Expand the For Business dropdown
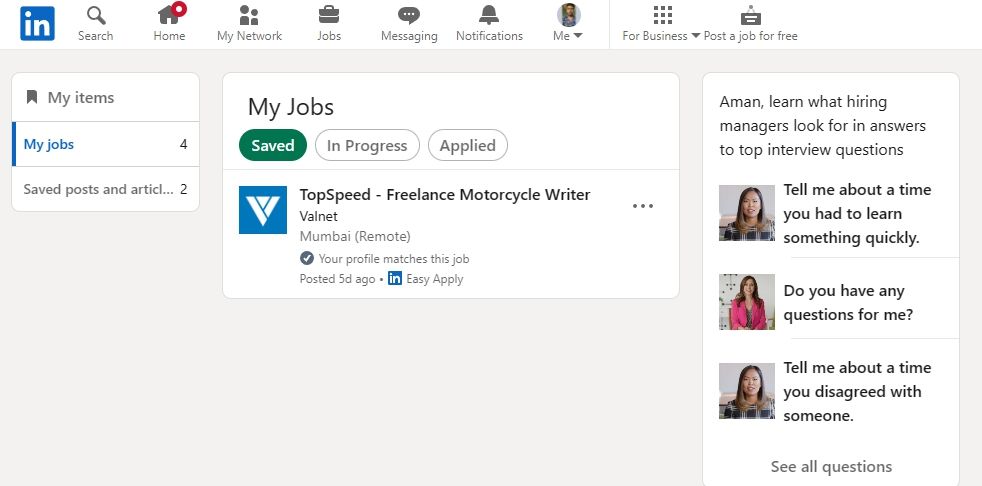This screenshot has height=486, width=982. tap(661, 23)
